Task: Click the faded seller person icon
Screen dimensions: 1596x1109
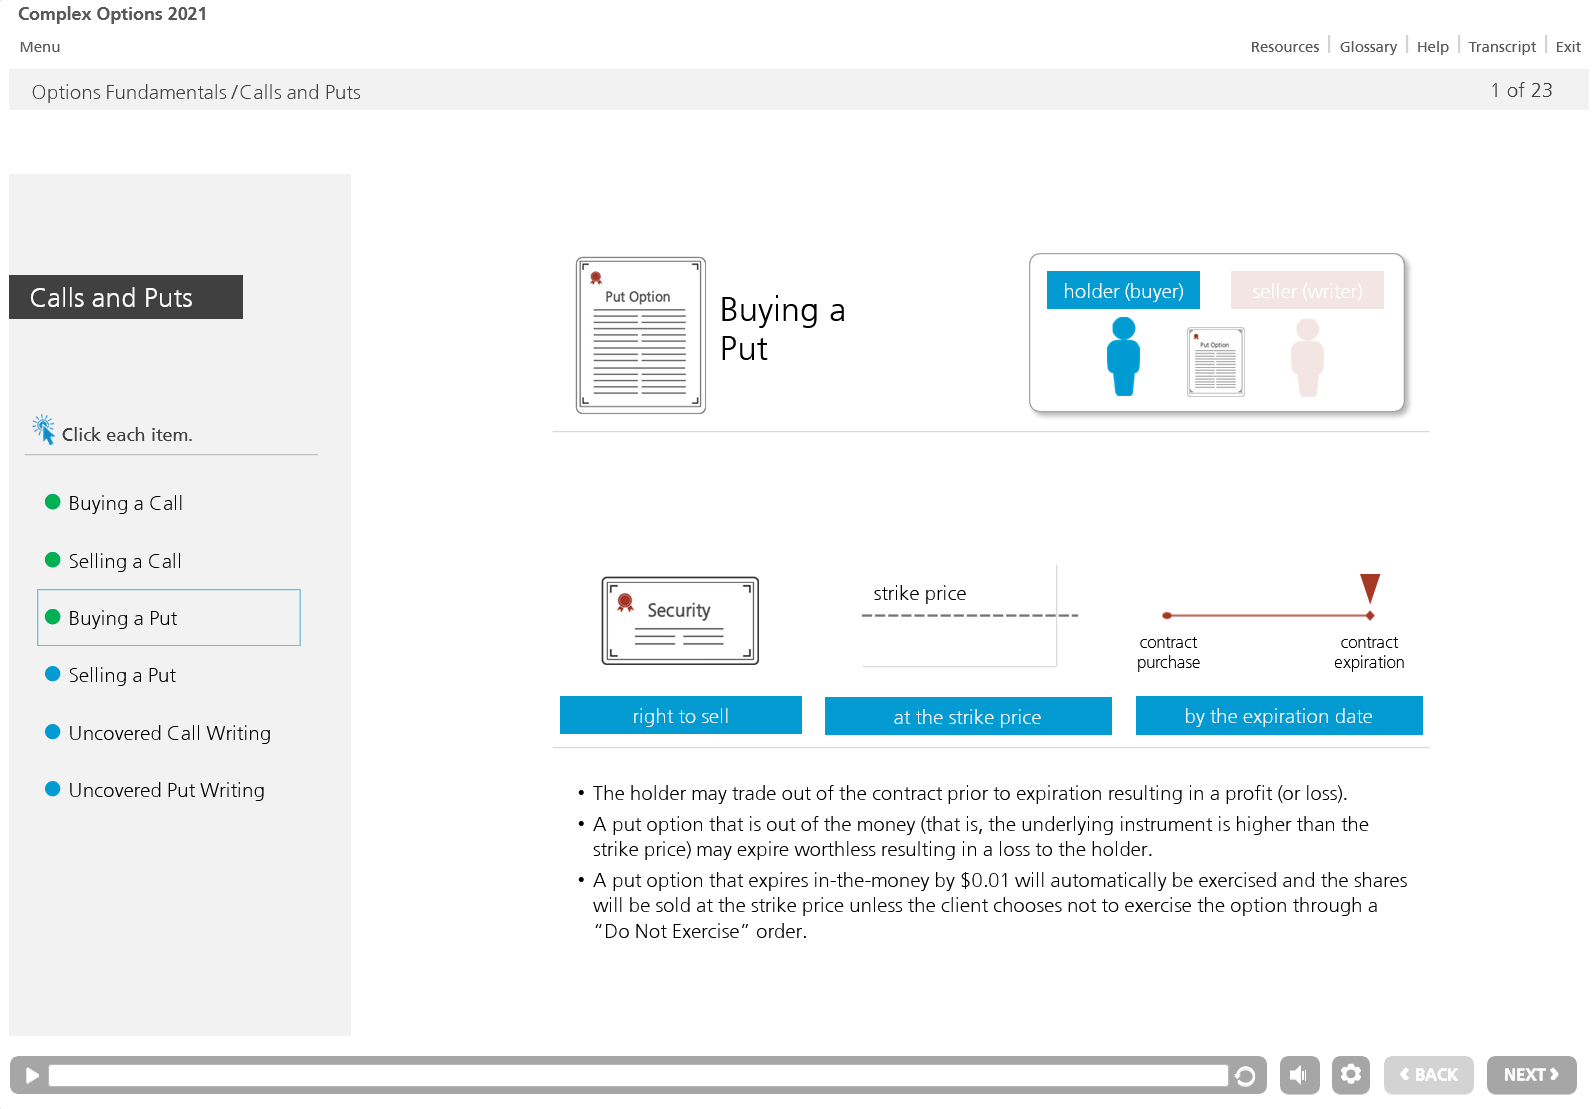Action: point(1307,358)
